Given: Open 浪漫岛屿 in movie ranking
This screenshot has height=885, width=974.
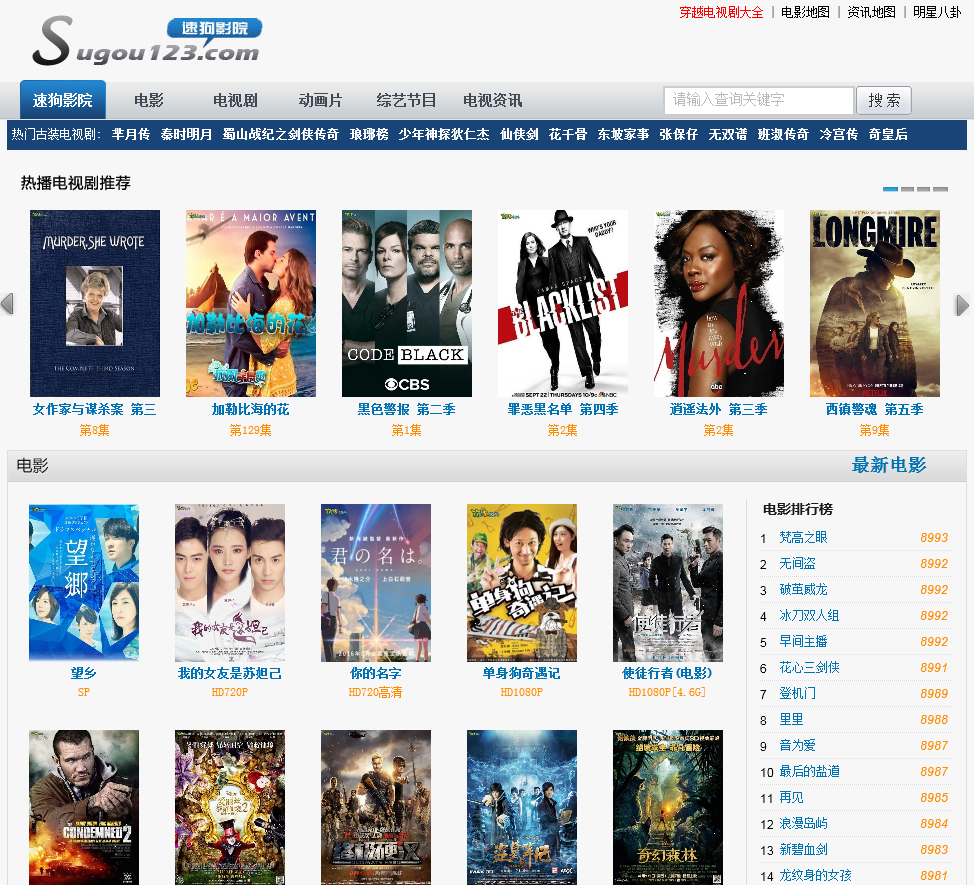Looking at the screenshot, I should pyautogui.click(x=803, y=824).
